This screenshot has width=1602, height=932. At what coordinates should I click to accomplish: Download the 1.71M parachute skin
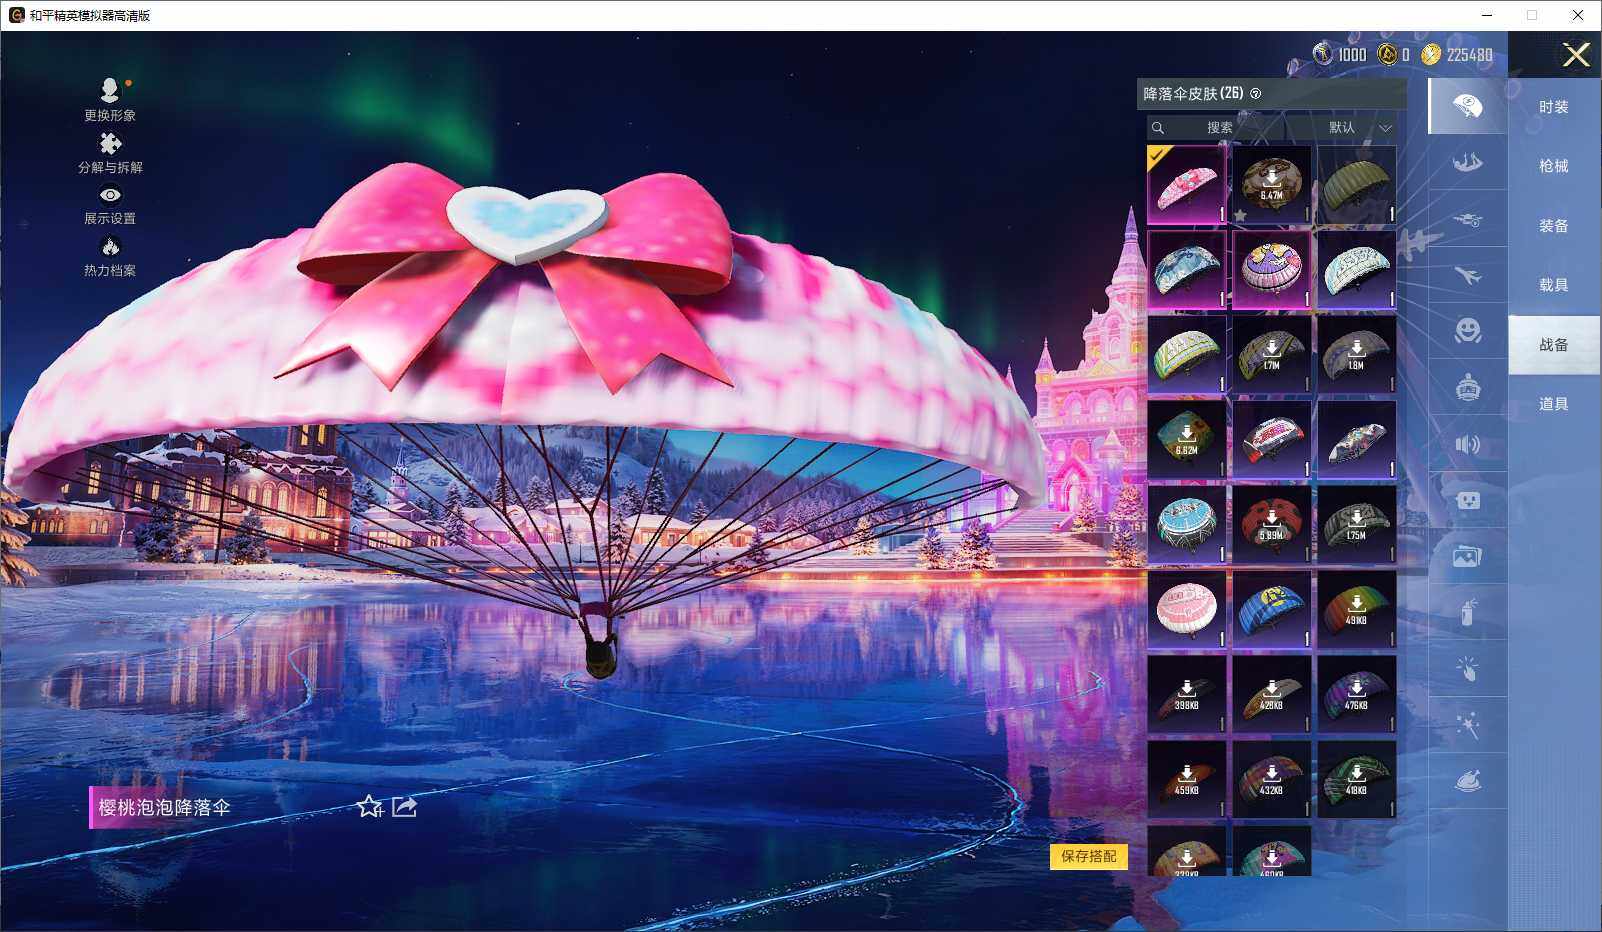point(1272,355)
